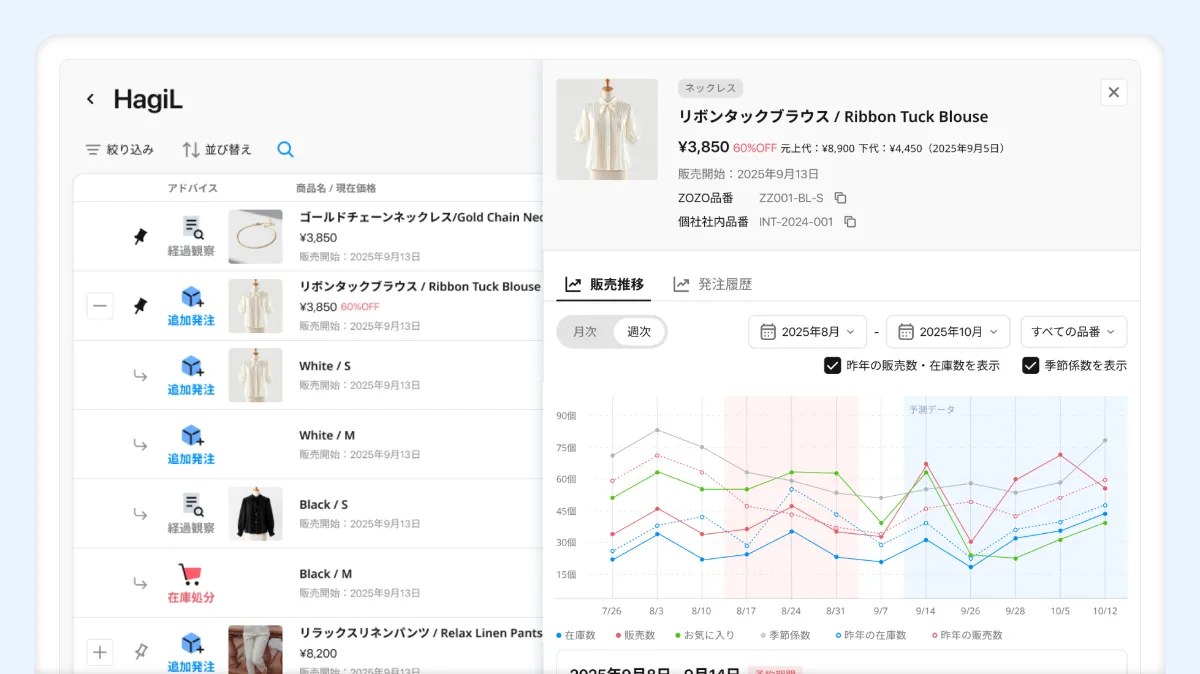Open the 2025年10月 end date dropdown
The image size is (1200, 674).
[x=948, y=332]
